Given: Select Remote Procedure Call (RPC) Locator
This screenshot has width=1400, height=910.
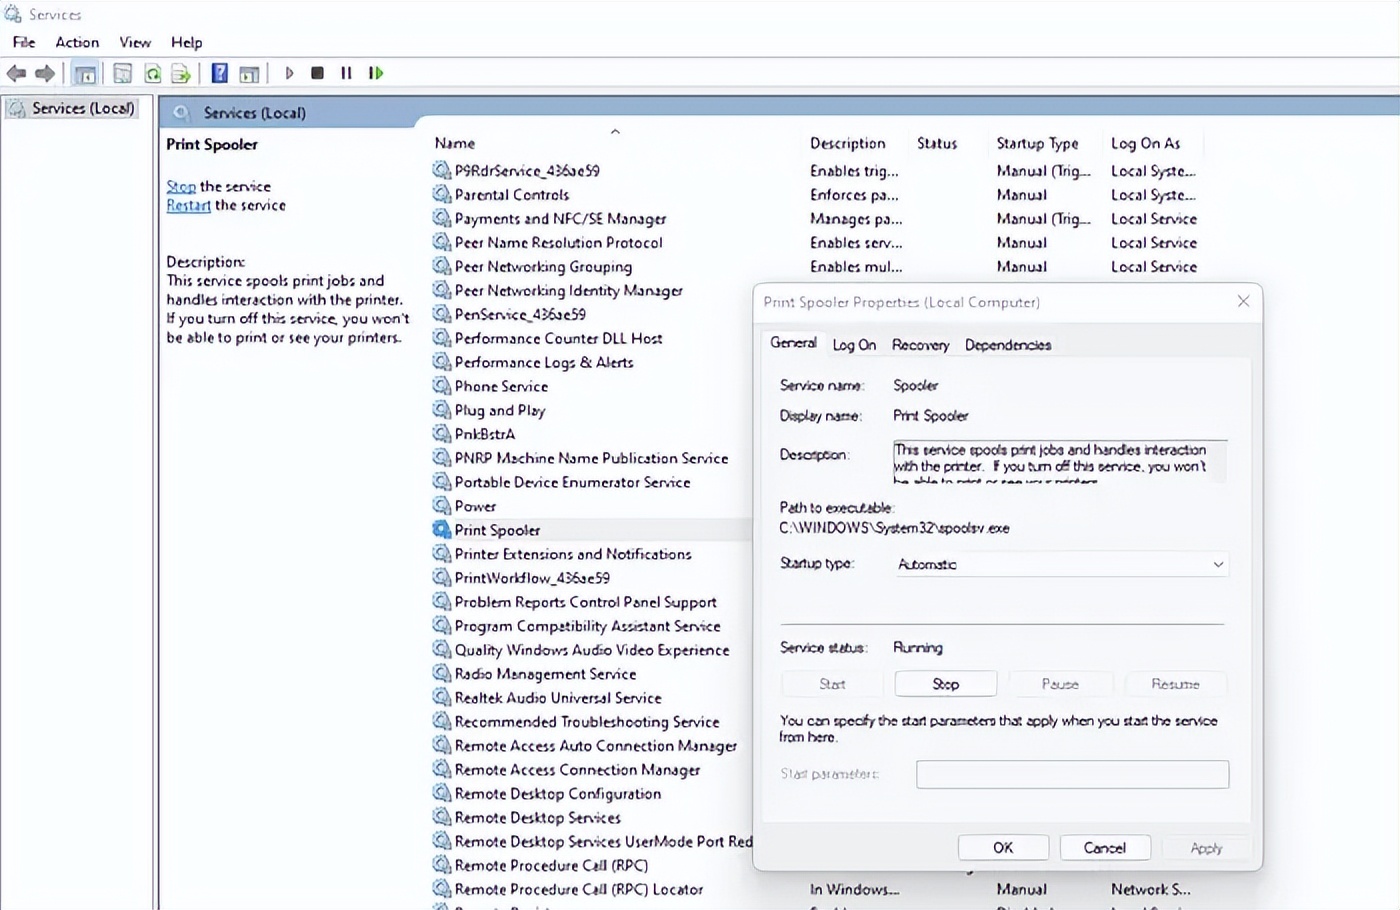Looking at the screenshot, I should (579, 890).
